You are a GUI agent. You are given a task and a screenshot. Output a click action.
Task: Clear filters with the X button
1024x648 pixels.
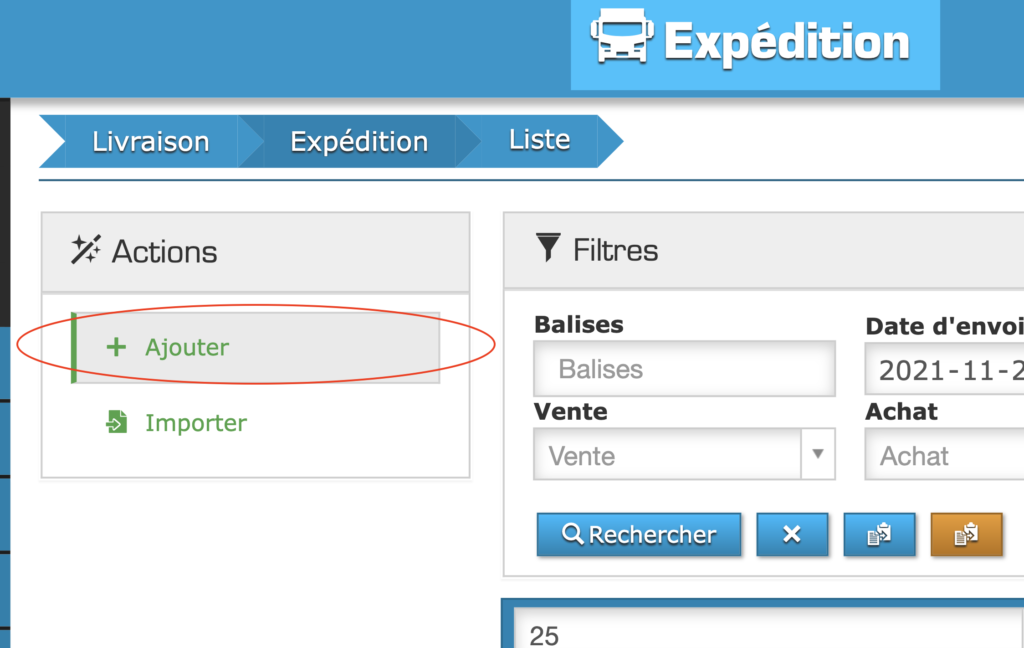[791, 534]
